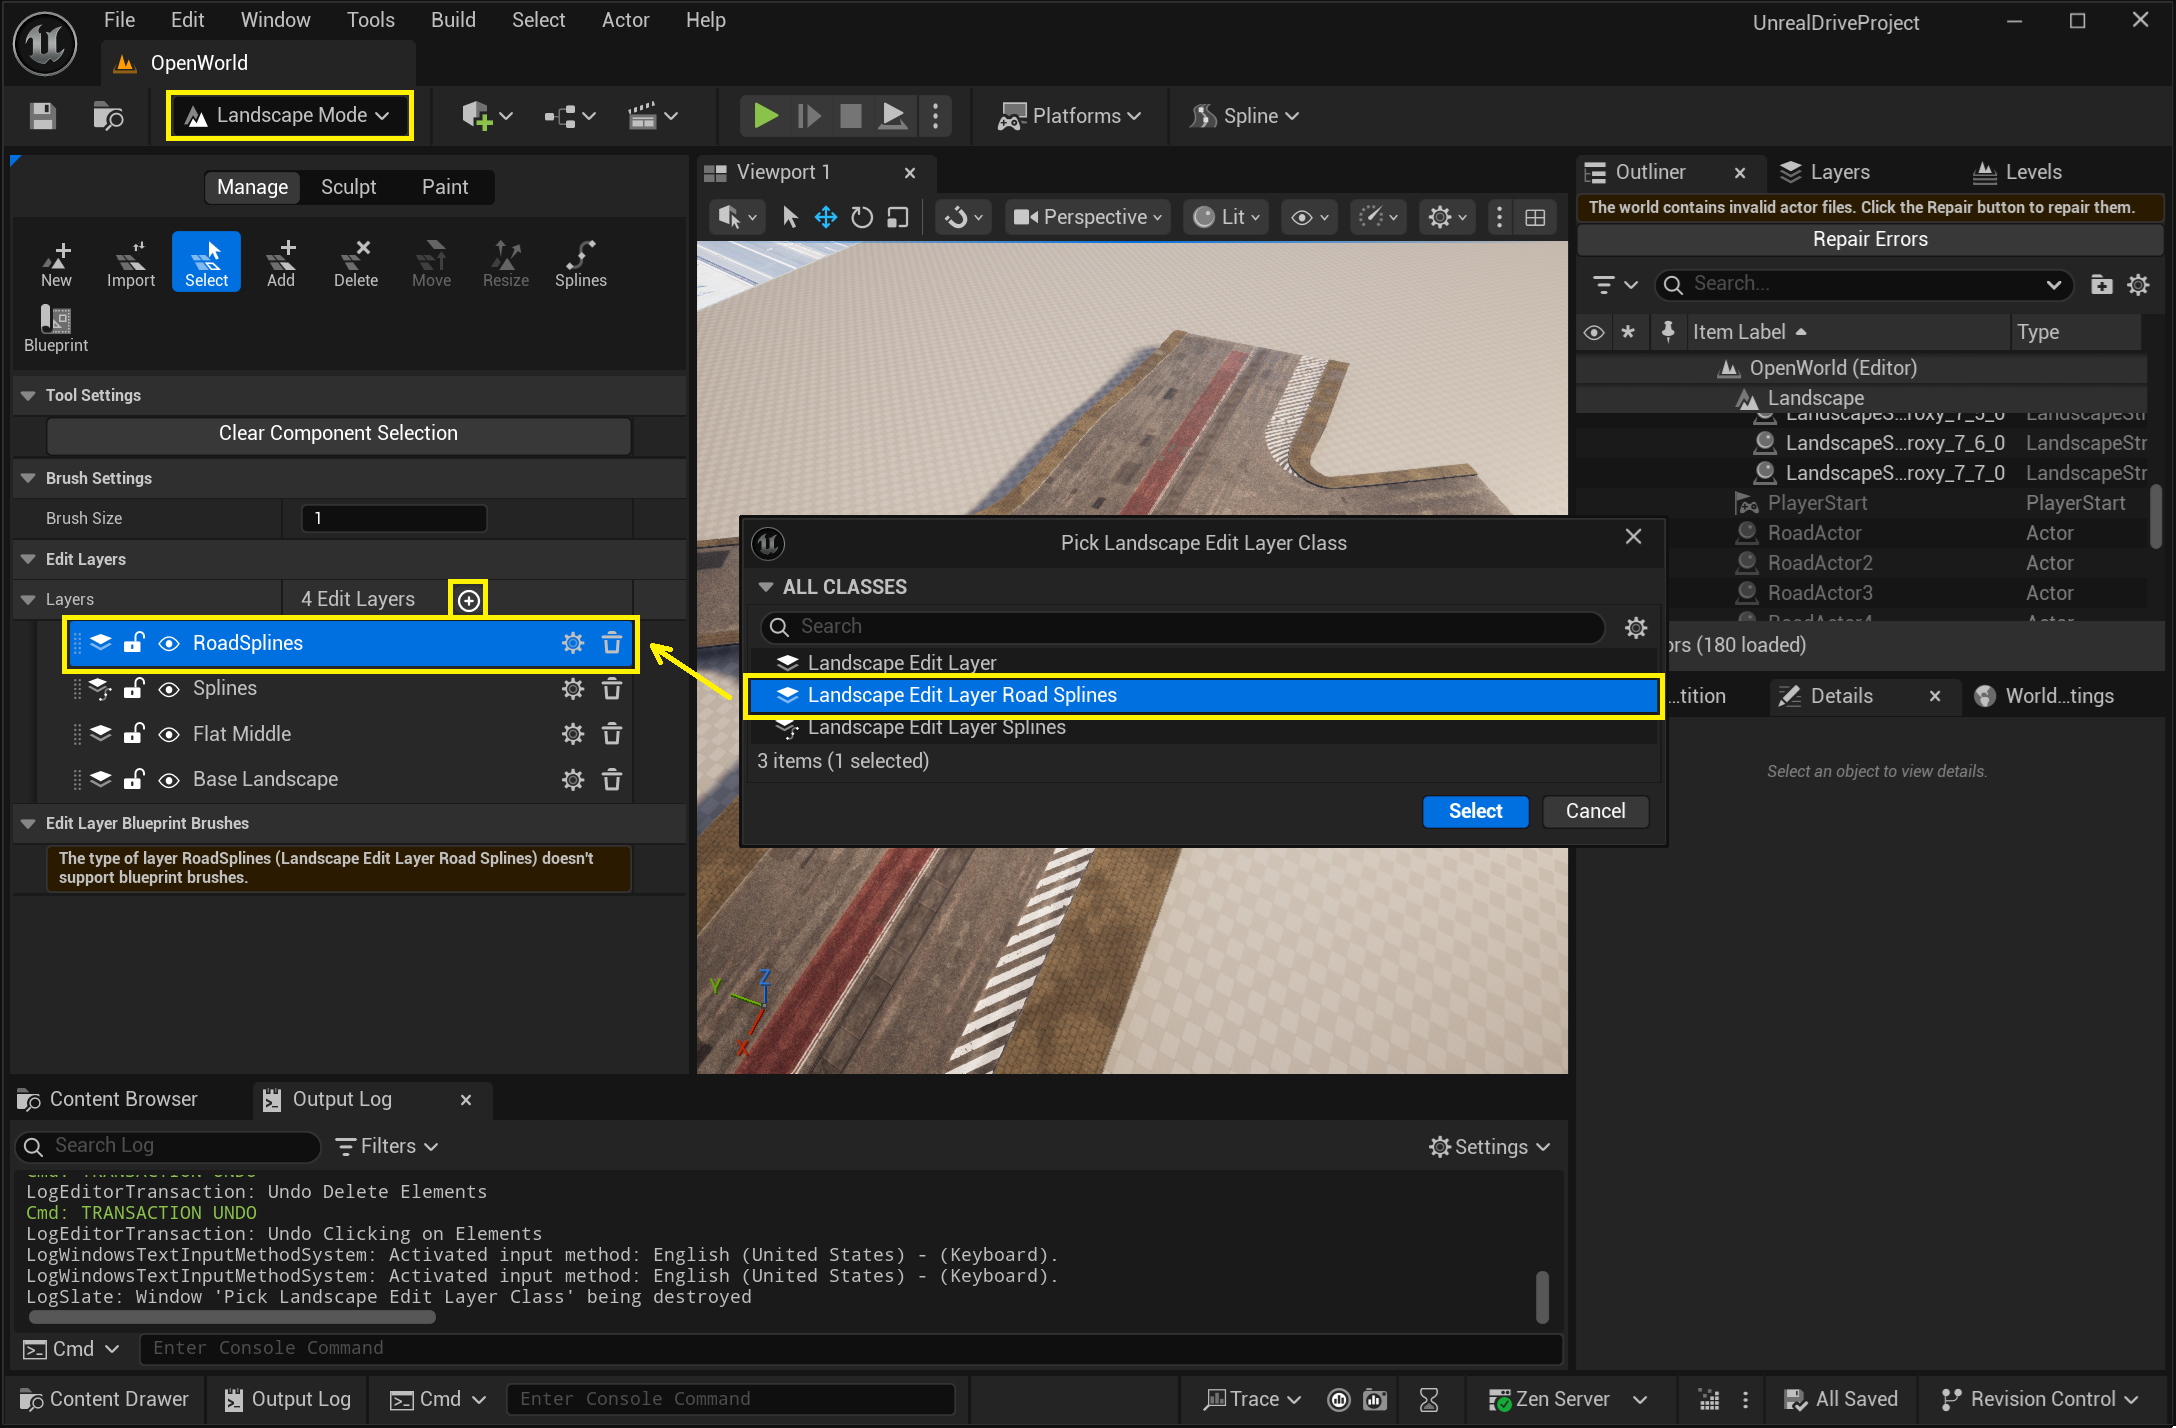Screen dimensions: 2176x1428
Task: Open class picker settings gear in dialog
Action: click(1636, 627)
